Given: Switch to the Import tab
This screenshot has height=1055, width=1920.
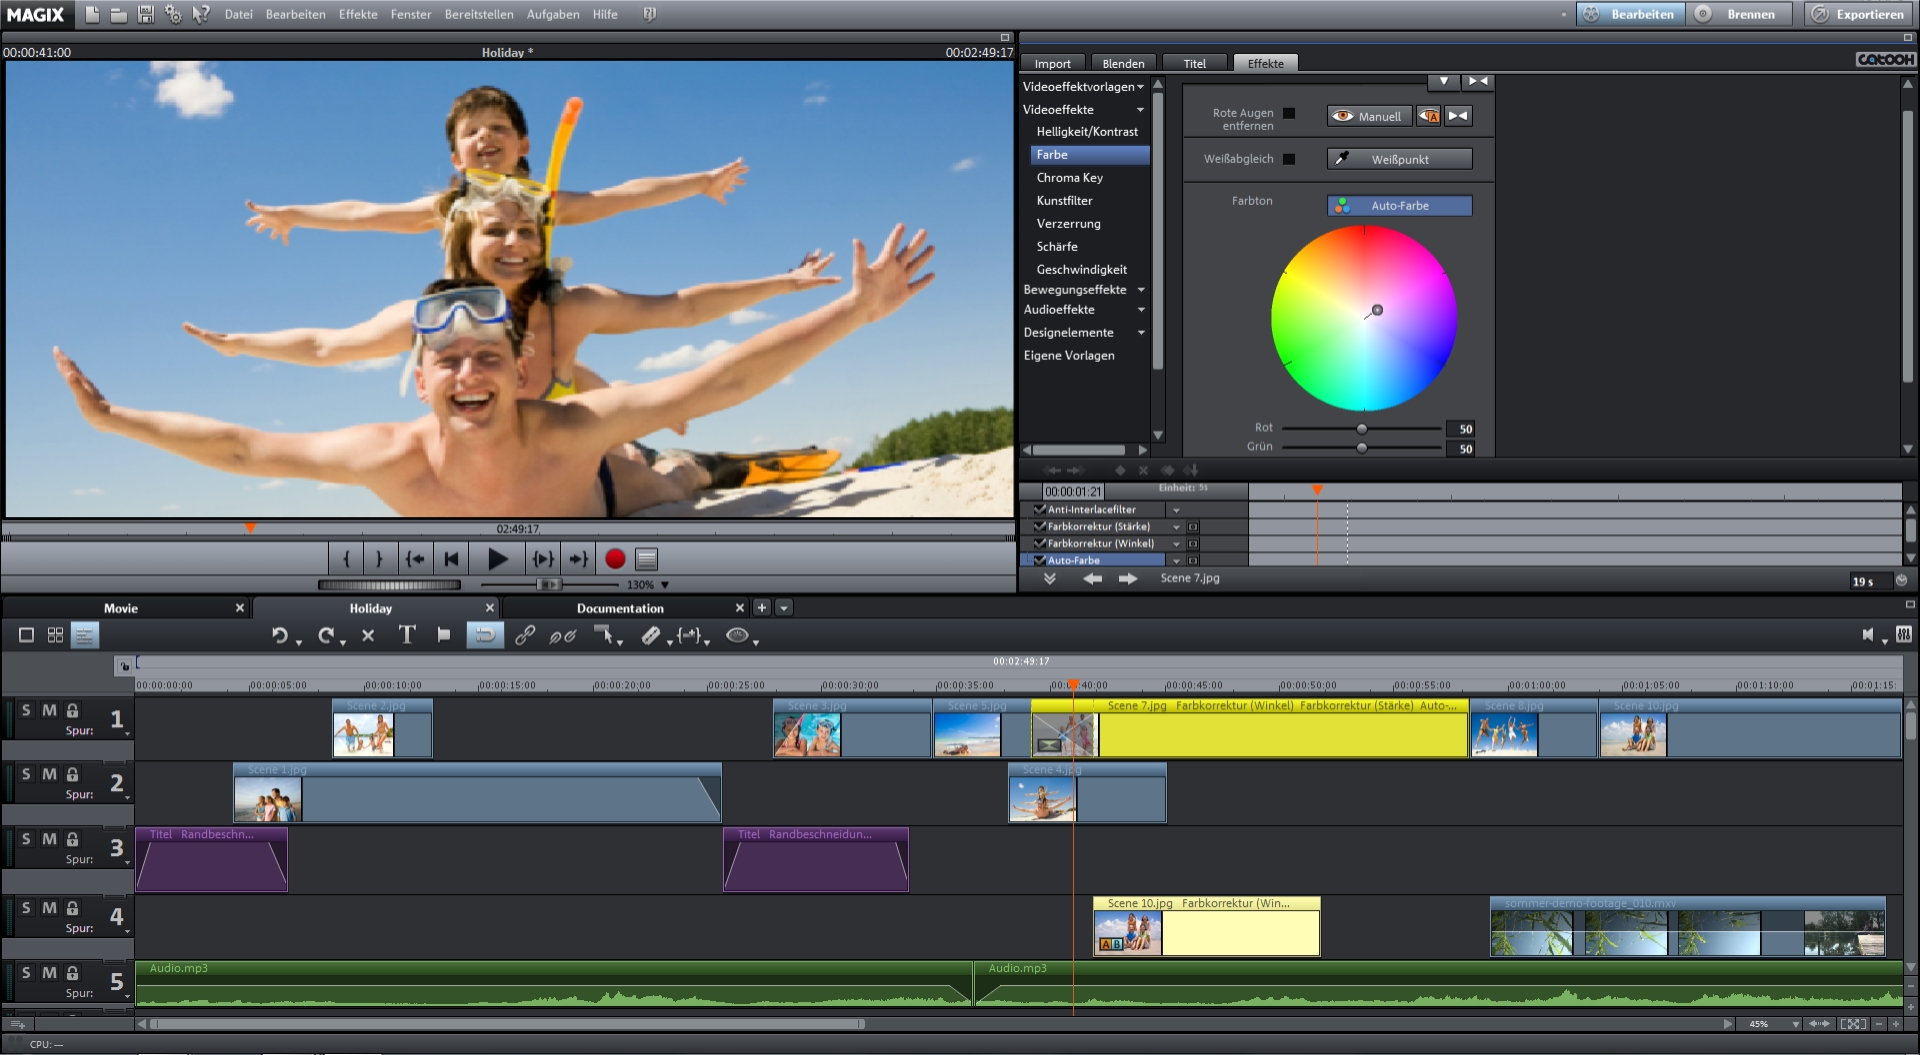Looking at the screenshot, I should (x=1052, y=63).
